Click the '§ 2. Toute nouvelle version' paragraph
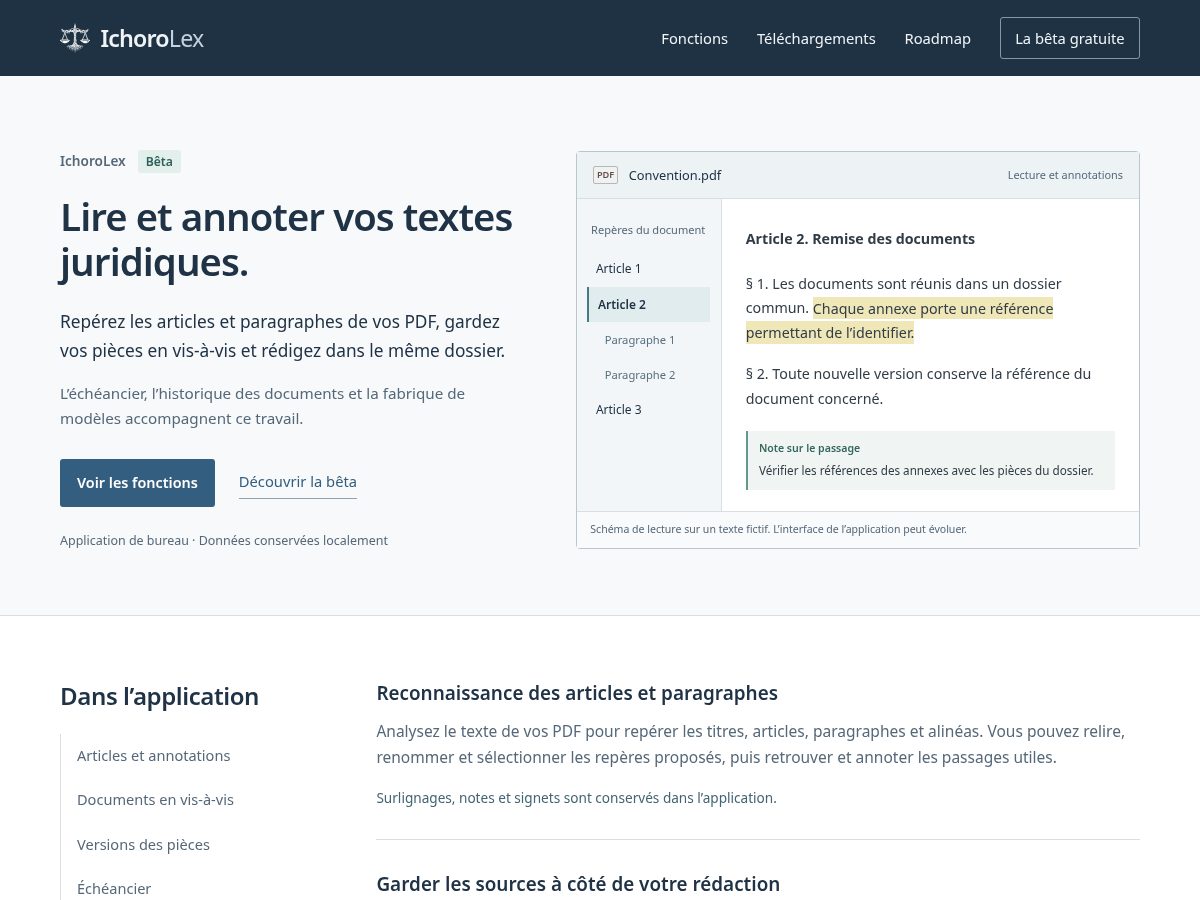 (x=919, y=386)
